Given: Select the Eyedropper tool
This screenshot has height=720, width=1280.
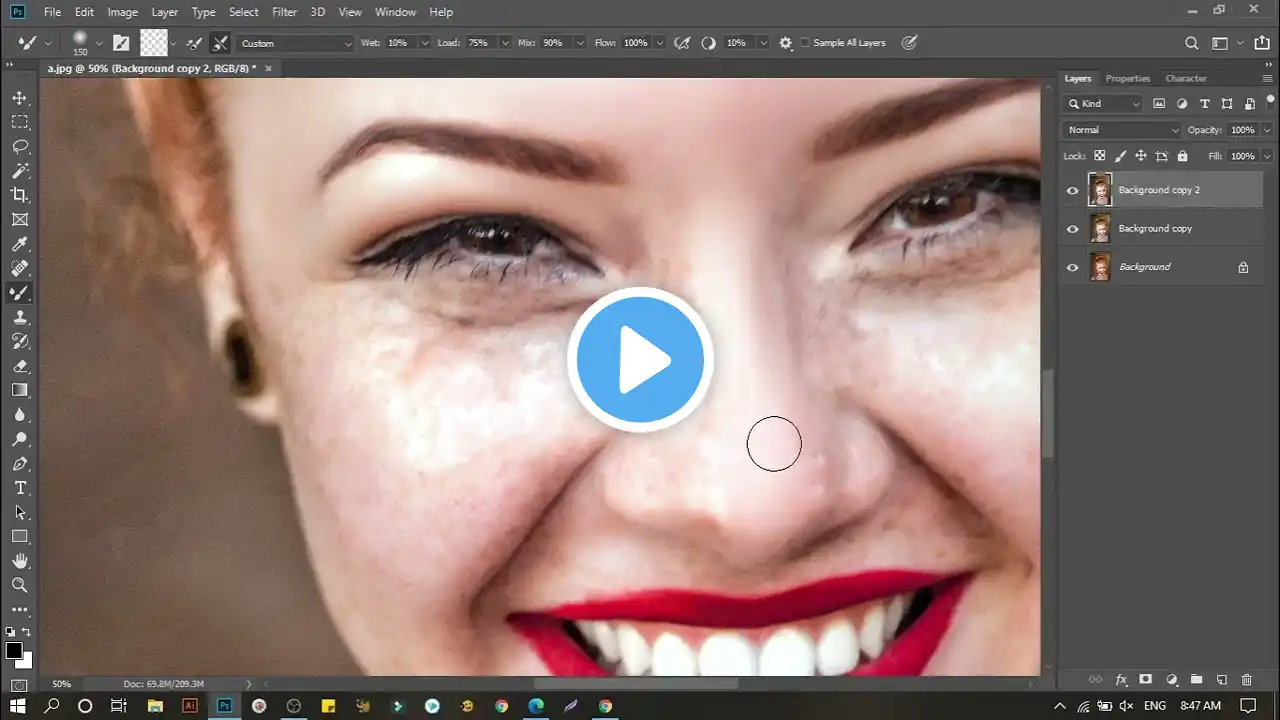Looking at the screenshot, I should pyautogui.click(x=20, y=244).
